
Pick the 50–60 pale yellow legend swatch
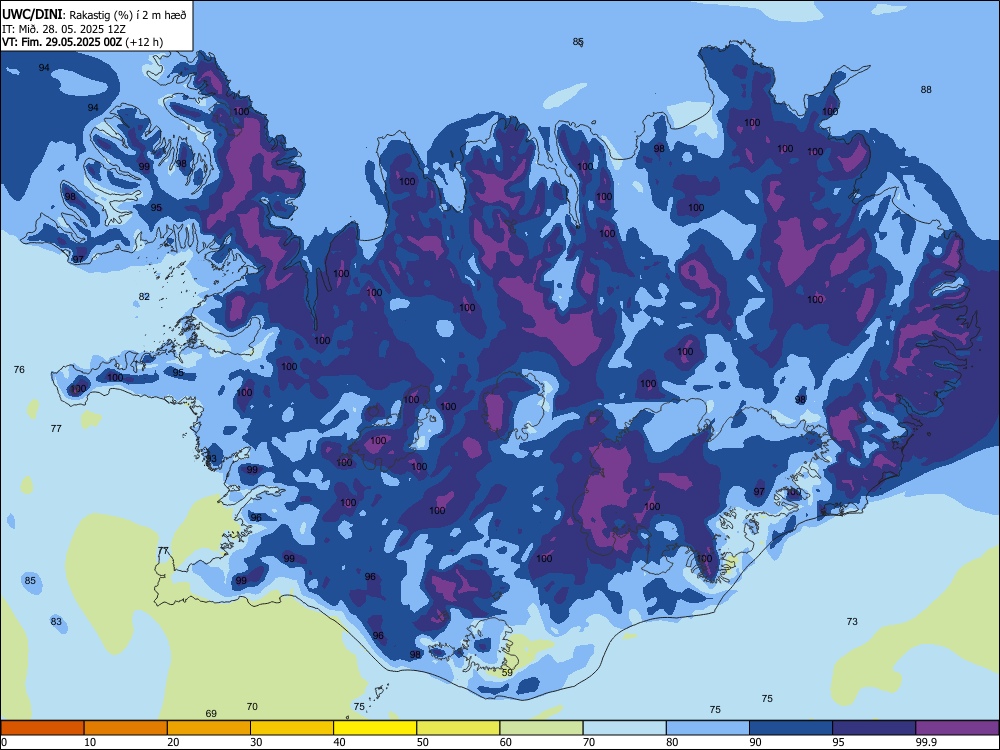[x=458, y=728]
